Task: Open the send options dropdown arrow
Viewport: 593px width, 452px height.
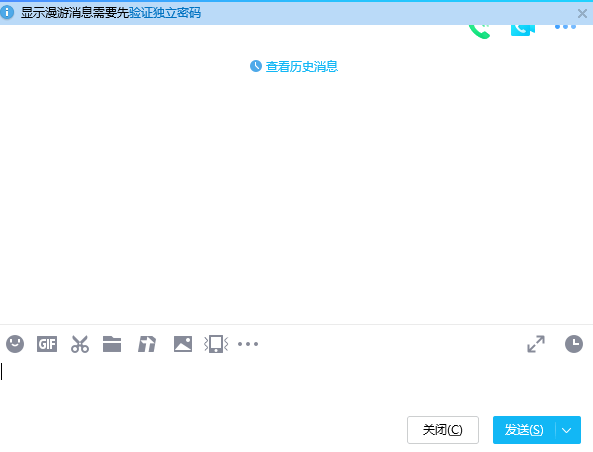Action: click(567, 430)
